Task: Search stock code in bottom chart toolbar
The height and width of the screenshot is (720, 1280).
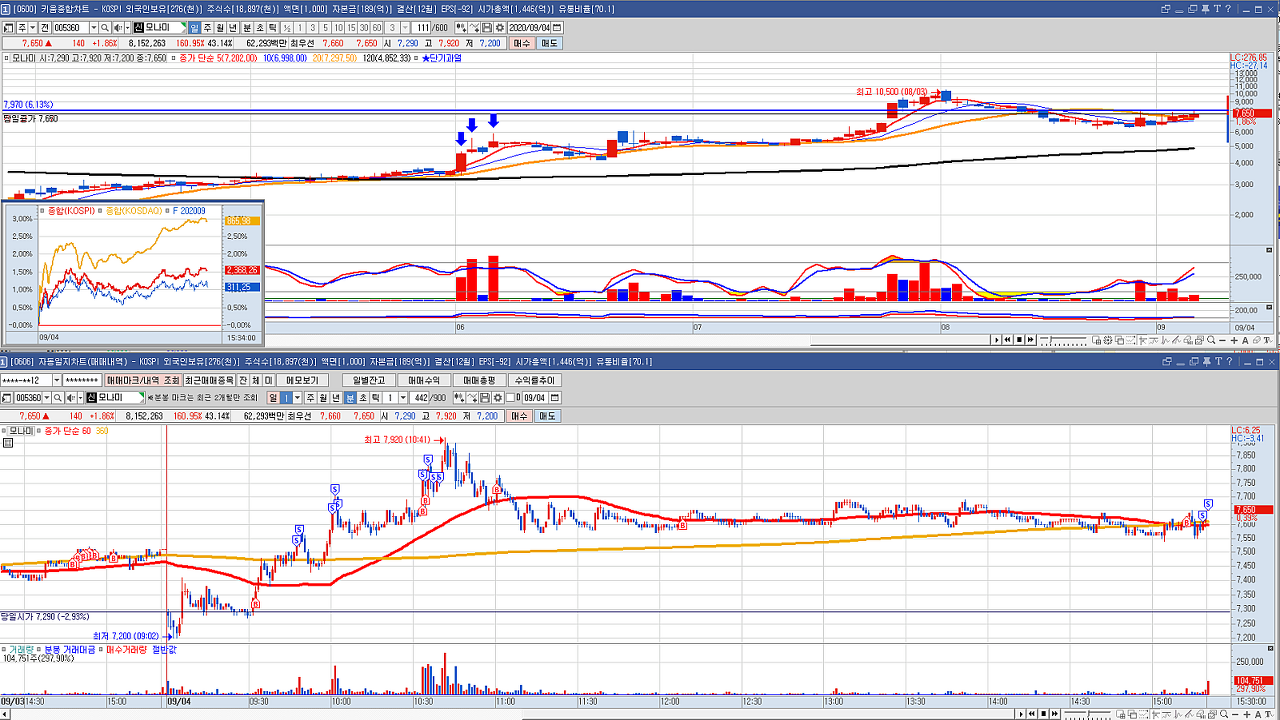Action: coord(58,397)
